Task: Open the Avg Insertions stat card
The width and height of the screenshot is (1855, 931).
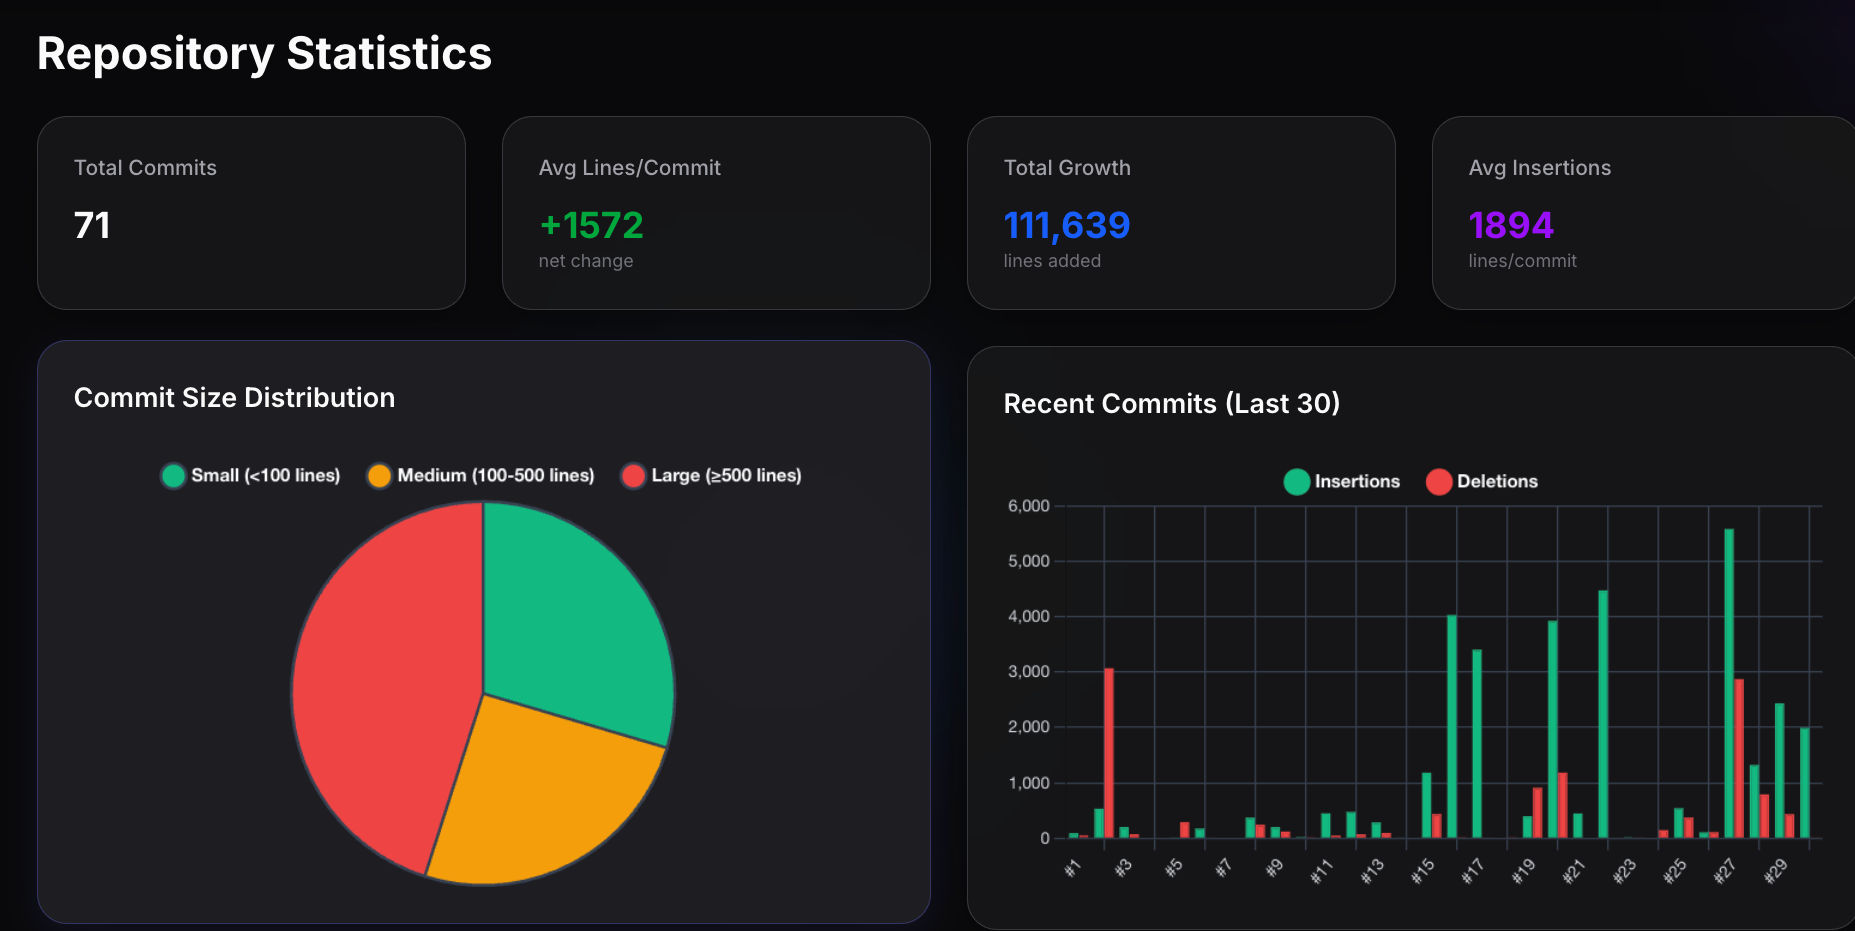Action: 1644,213
